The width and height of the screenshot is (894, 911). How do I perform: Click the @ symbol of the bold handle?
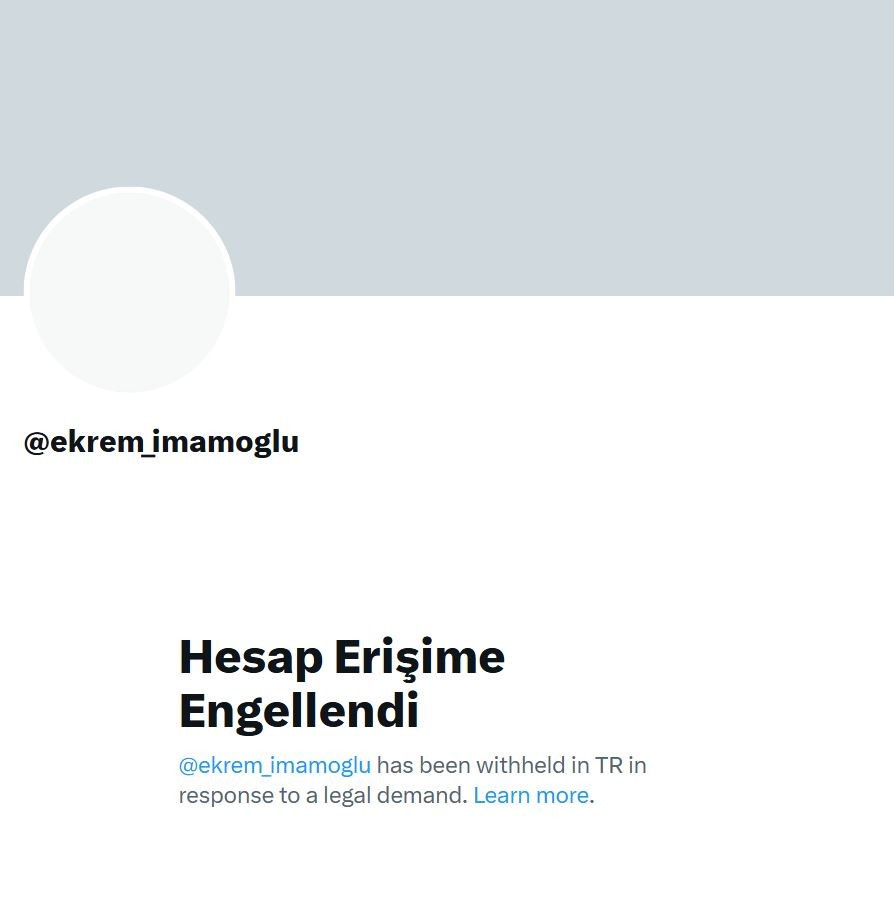[x=36, y=443]
